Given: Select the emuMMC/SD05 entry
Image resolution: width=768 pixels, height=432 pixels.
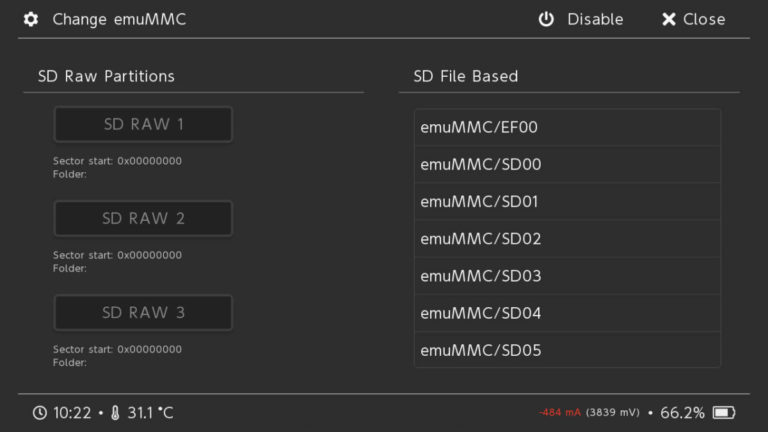Looking at the screenshot, I should 567,350.
